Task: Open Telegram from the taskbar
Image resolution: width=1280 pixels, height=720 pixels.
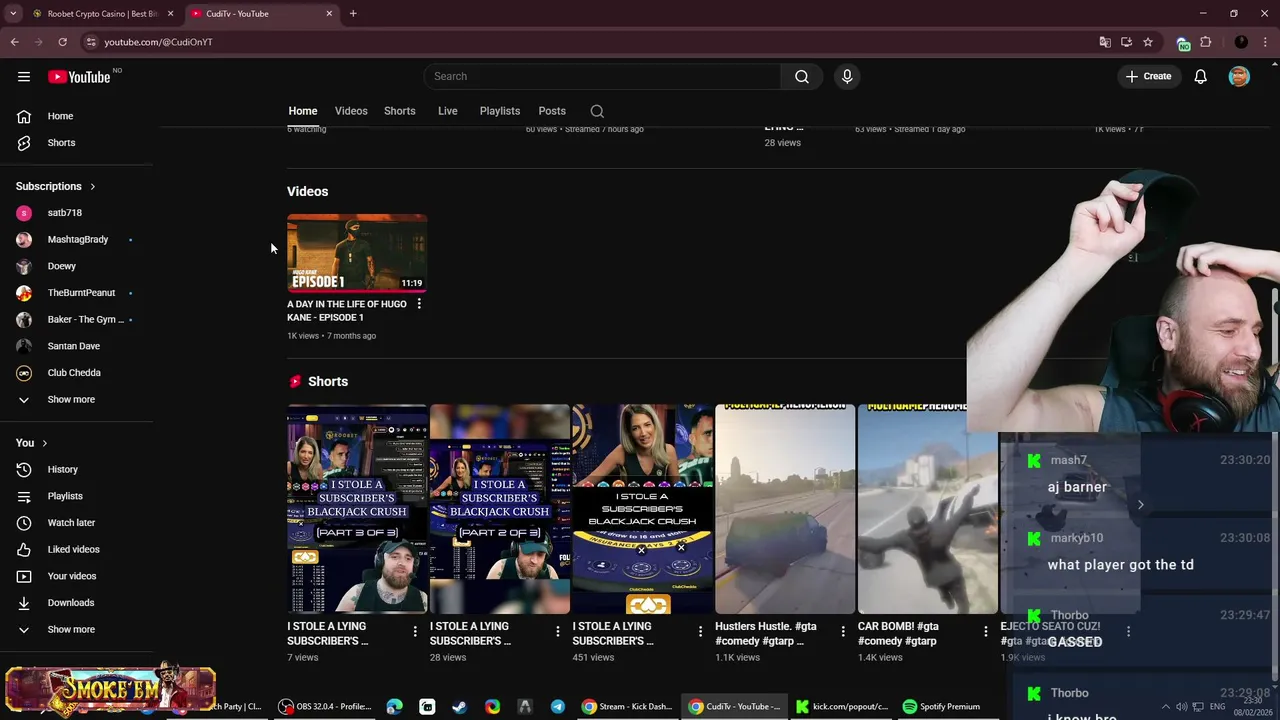Action: (557, 706)
